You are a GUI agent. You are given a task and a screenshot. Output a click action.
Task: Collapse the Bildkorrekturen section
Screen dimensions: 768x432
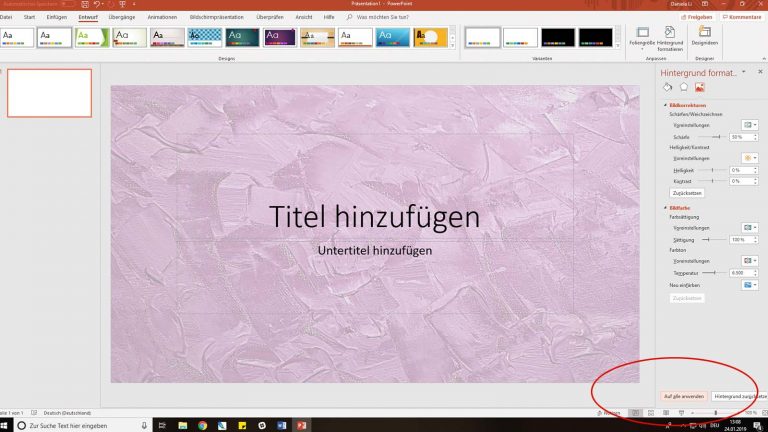point(665,105)
